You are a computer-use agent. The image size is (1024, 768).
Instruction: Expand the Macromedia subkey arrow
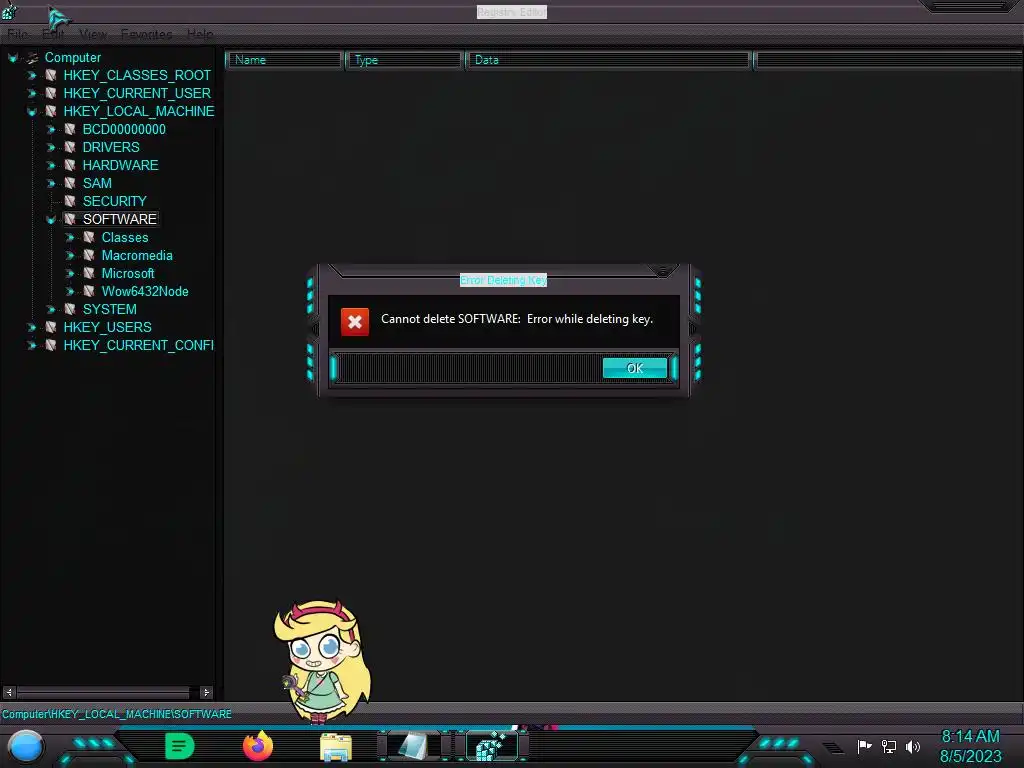click(70, 255)
